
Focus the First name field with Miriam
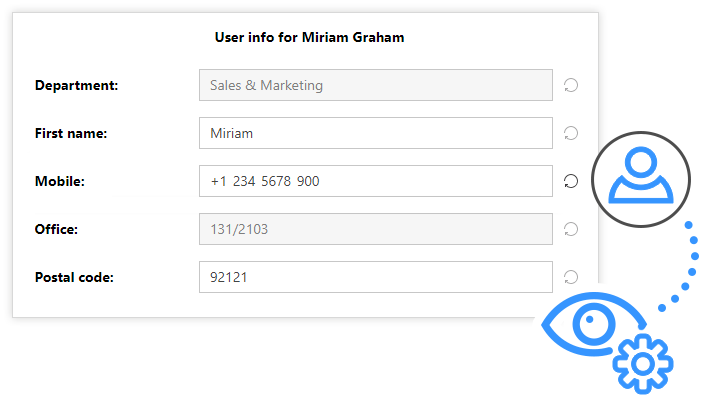[376, 133]
